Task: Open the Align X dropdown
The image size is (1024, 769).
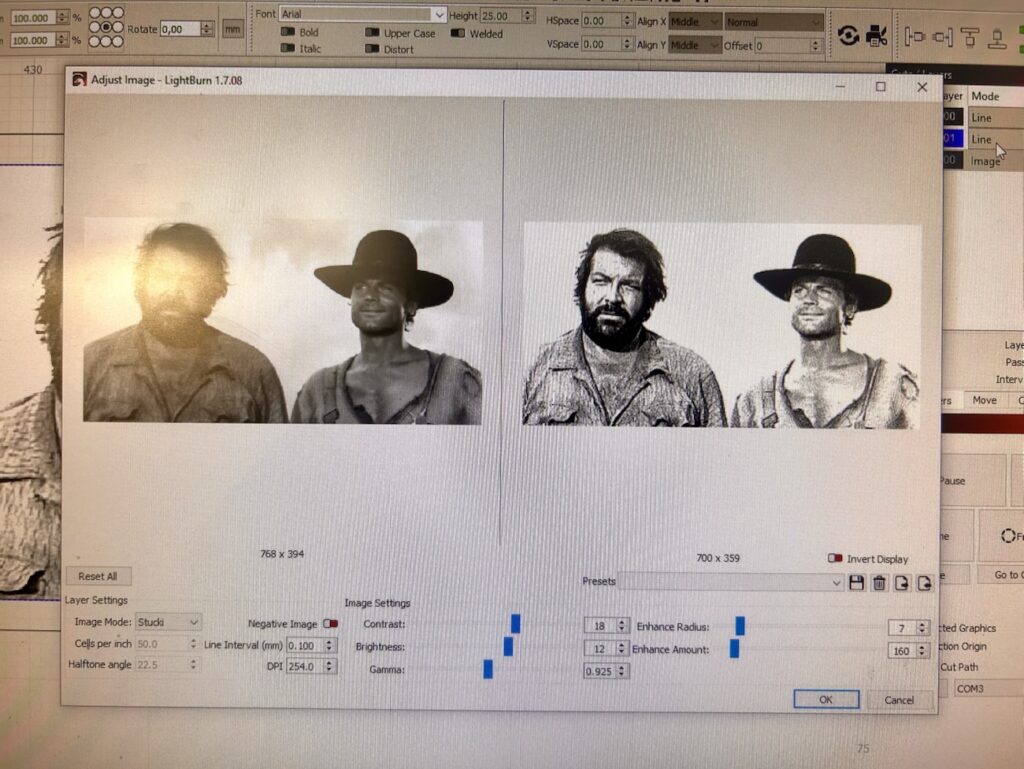Action: pos(694,22)
